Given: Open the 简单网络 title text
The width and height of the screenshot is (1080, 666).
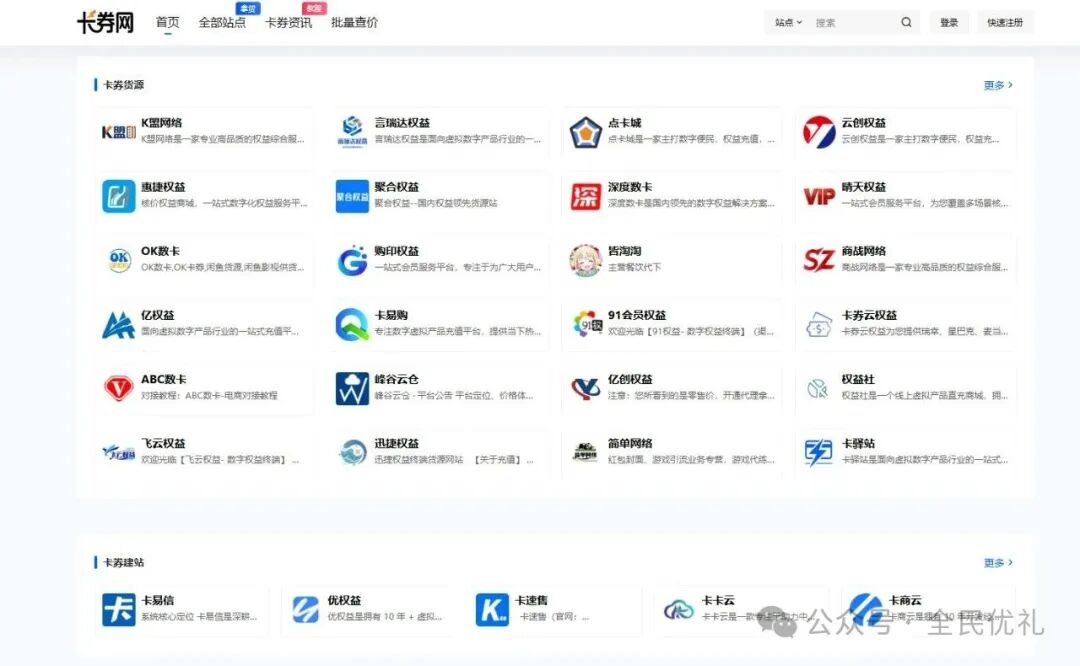Looking at the screenshot, I should tap(630, 443).
